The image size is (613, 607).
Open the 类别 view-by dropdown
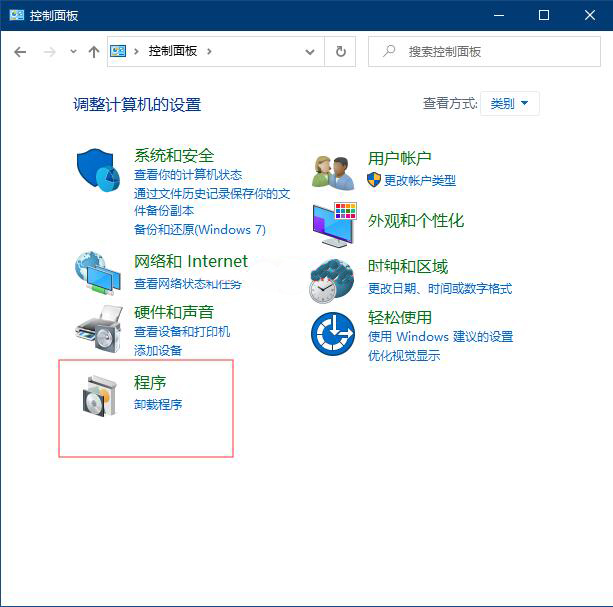tap(509, 104)
